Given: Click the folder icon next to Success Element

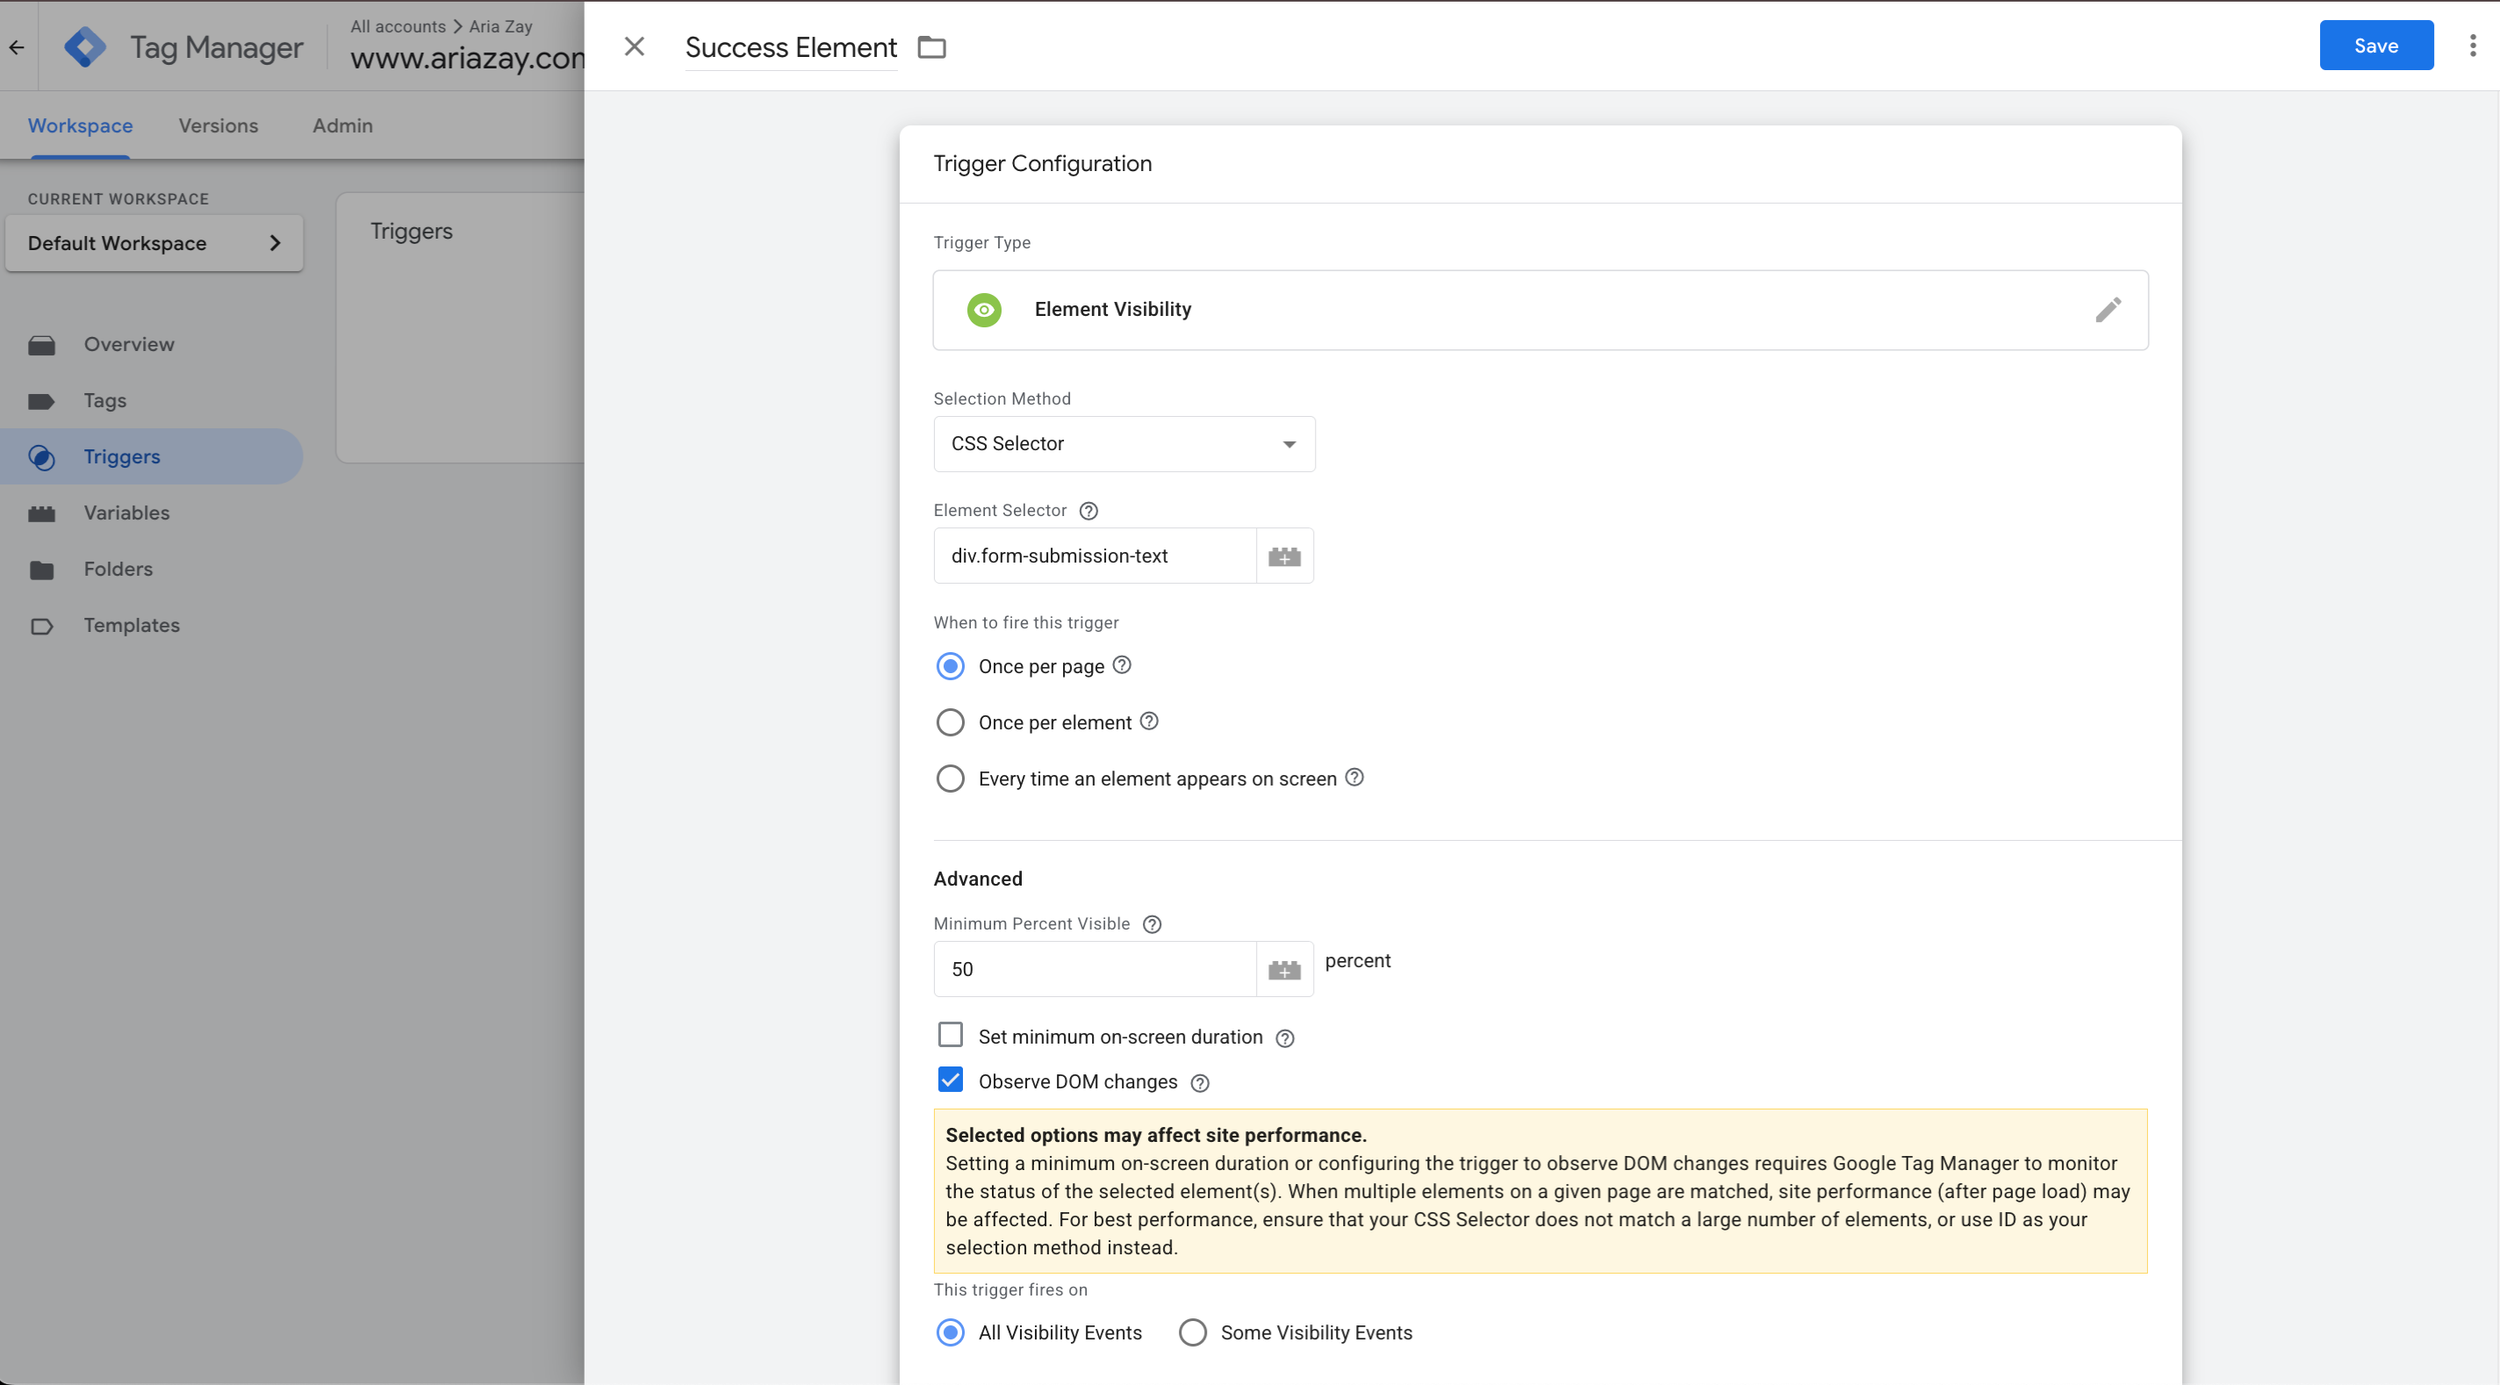Looking at the screenshot, I should pyautogui.click(x=931, y=47).
